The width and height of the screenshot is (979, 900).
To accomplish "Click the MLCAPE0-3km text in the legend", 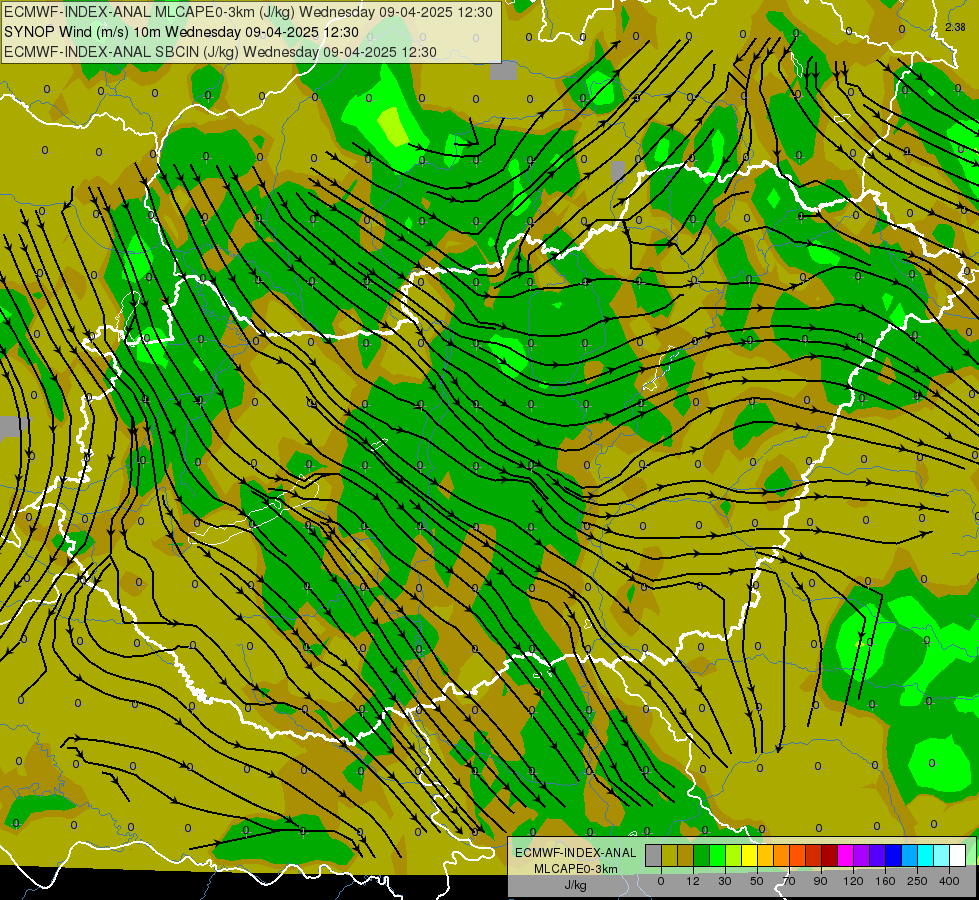I will (x=575, y=869).
